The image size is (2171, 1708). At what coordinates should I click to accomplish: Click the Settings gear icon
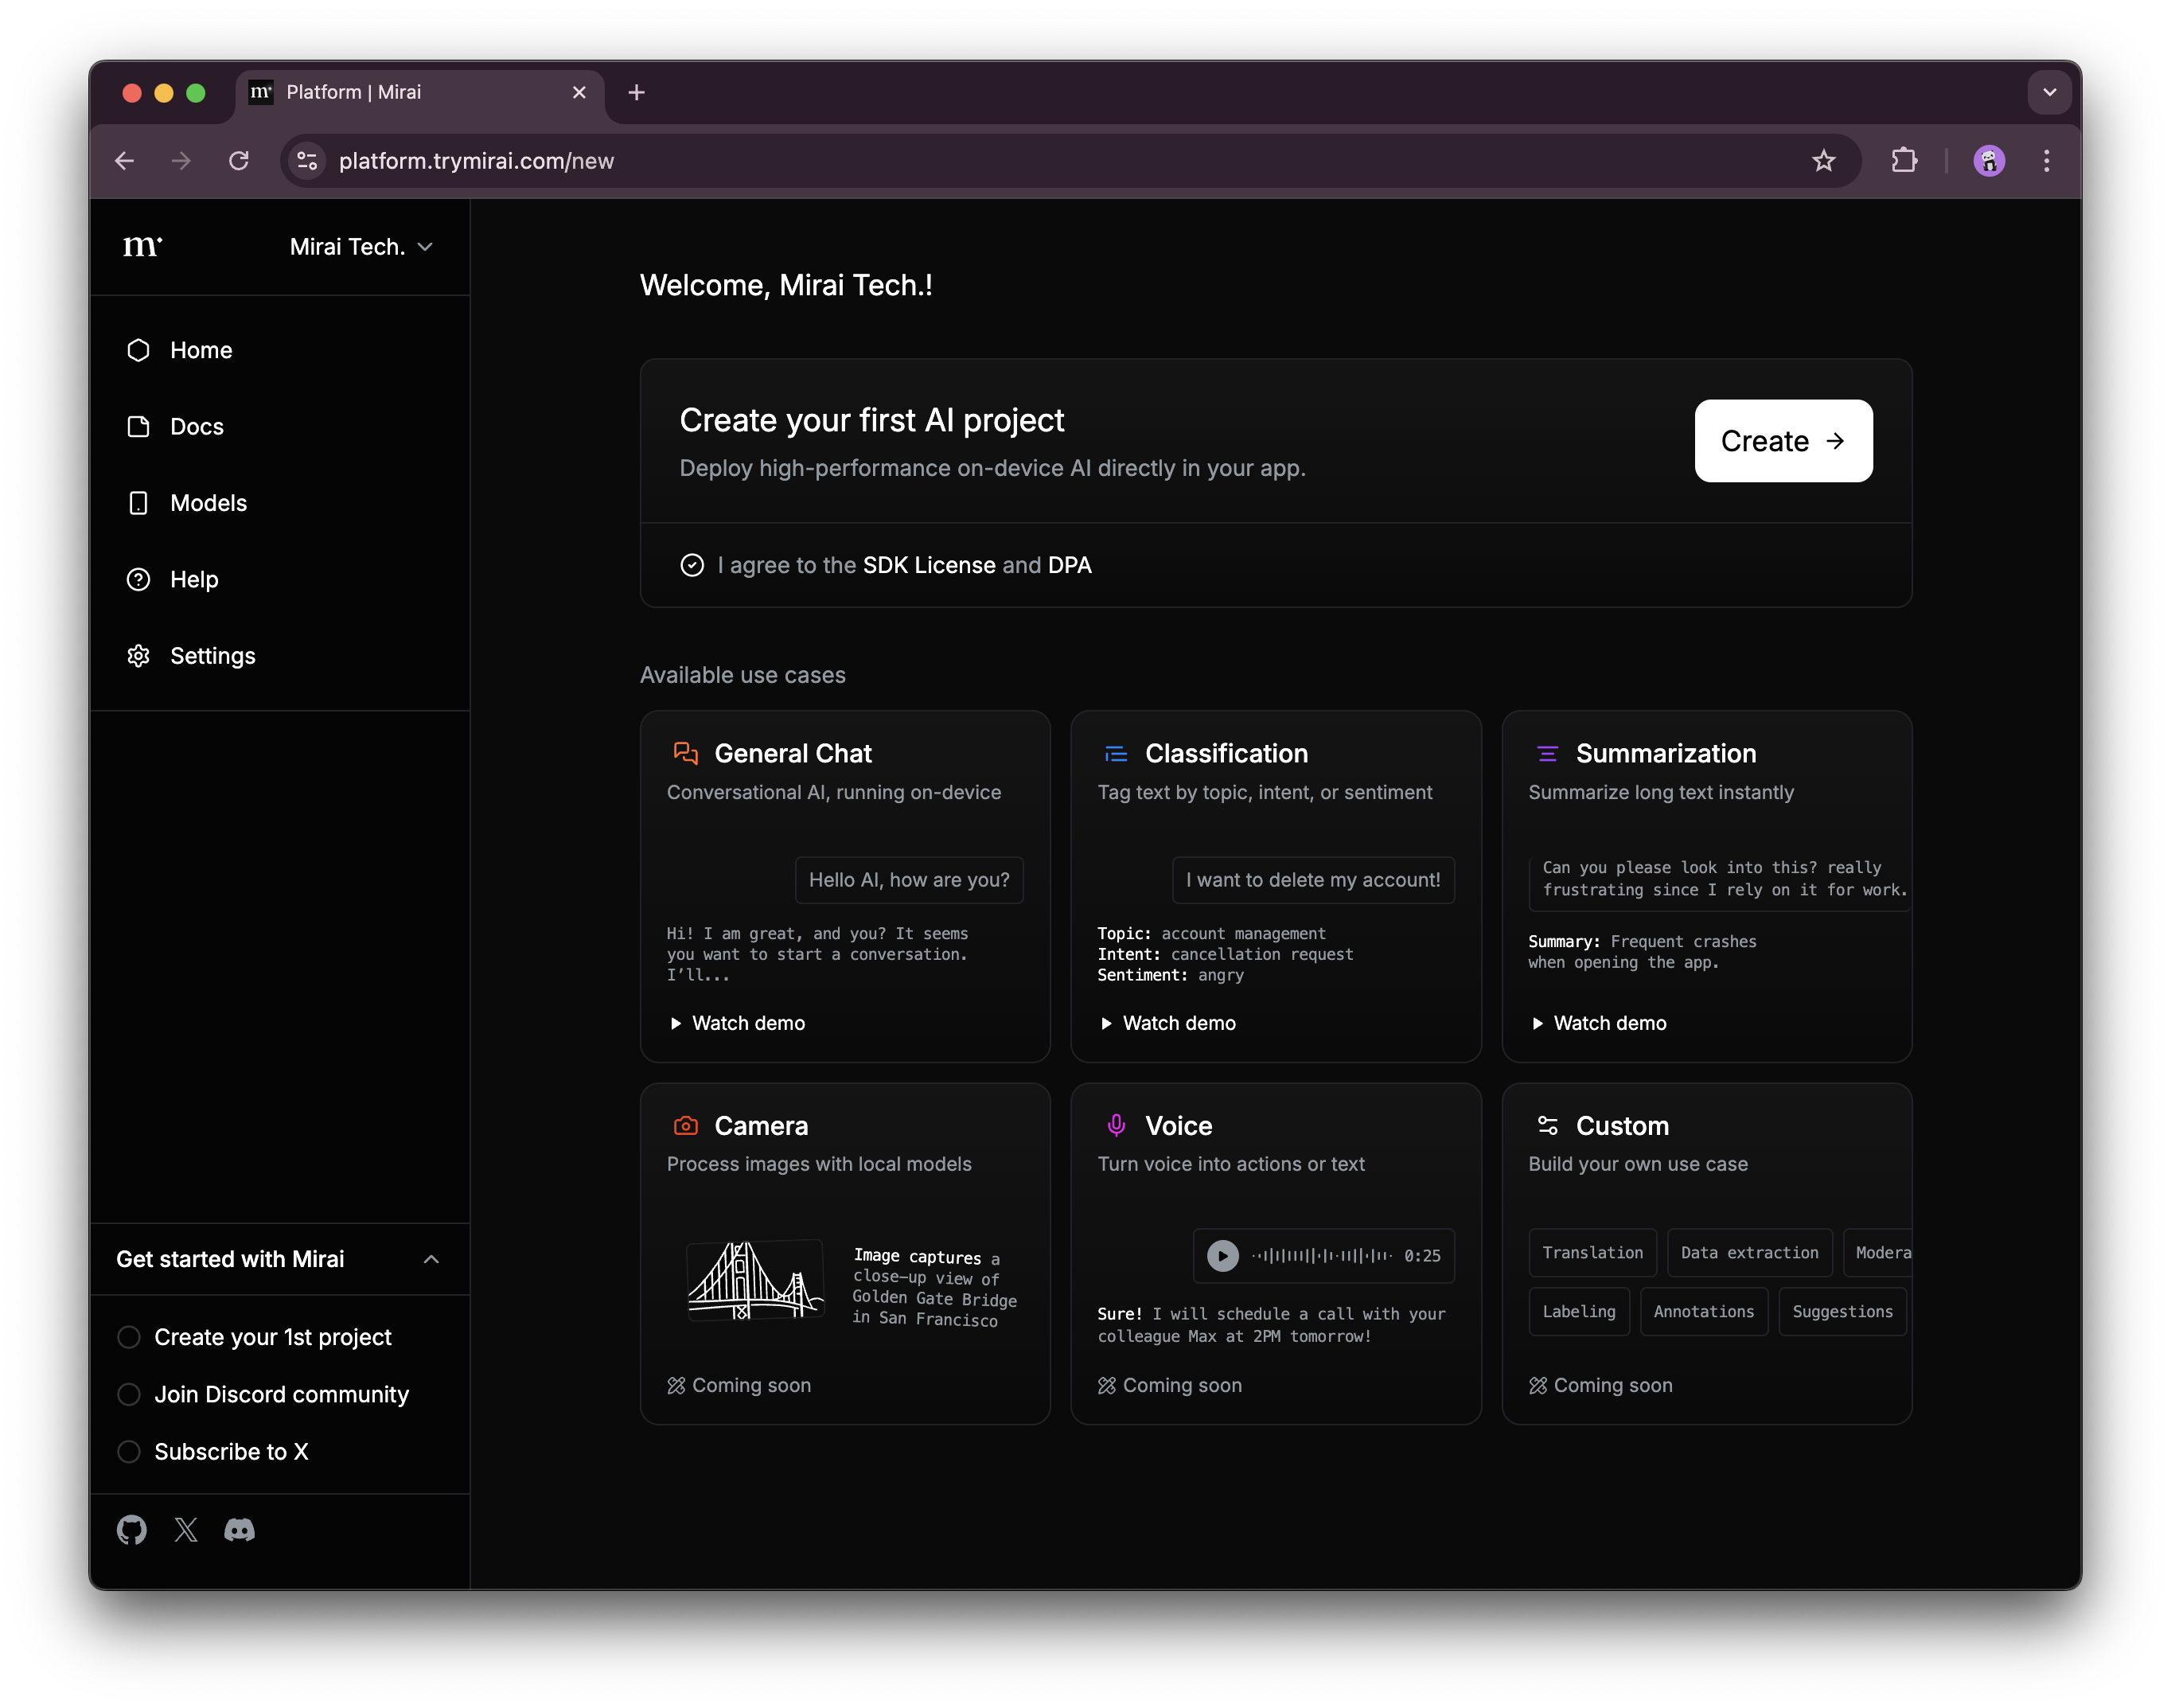coord(139,656)
